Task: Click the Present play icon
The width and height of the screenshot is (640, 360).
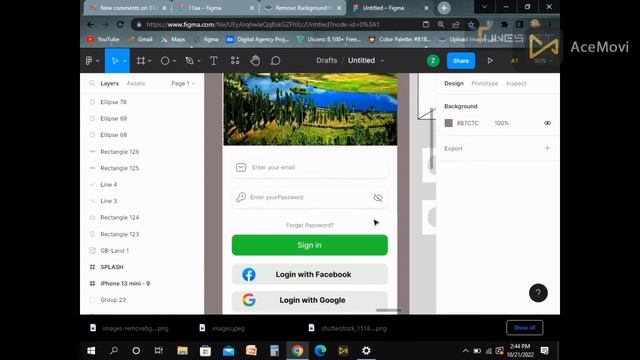Action: point(490,61)
